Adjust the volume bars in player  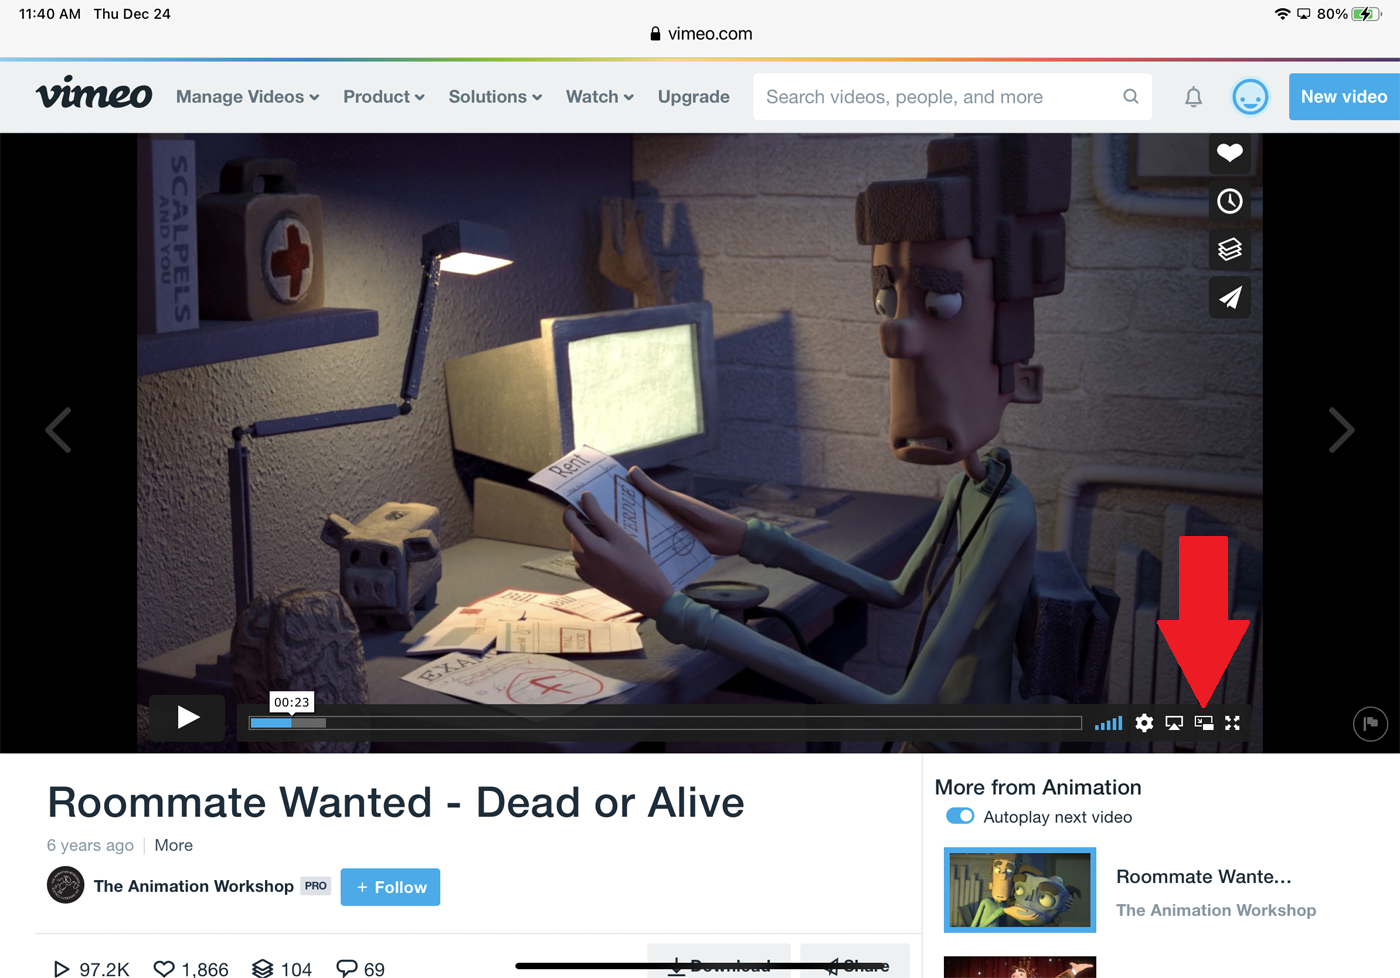click(1108, 723)
